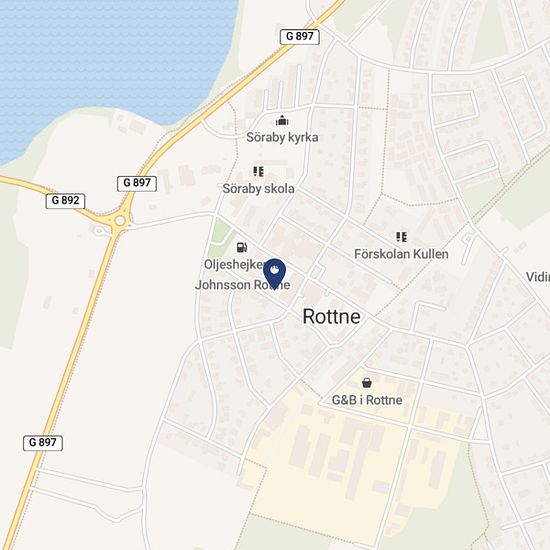
Task: Click the Förskolan Kullen school icon
Action: pos(401,237)
